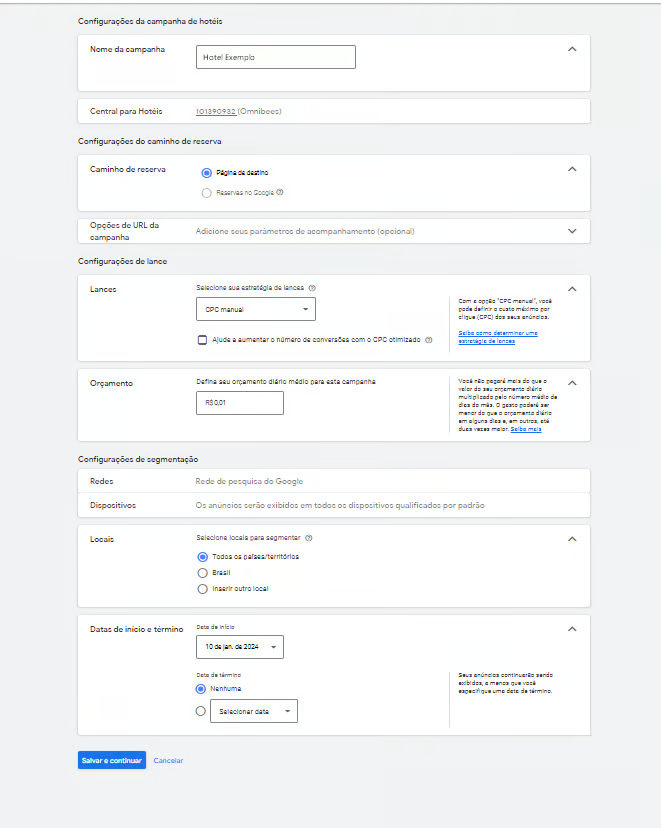Image resolution: width=661 pixels, height=828 pixels.
Task: Click the 'Rede de pesquisa do Google' text
Action: tap(249, 481)
